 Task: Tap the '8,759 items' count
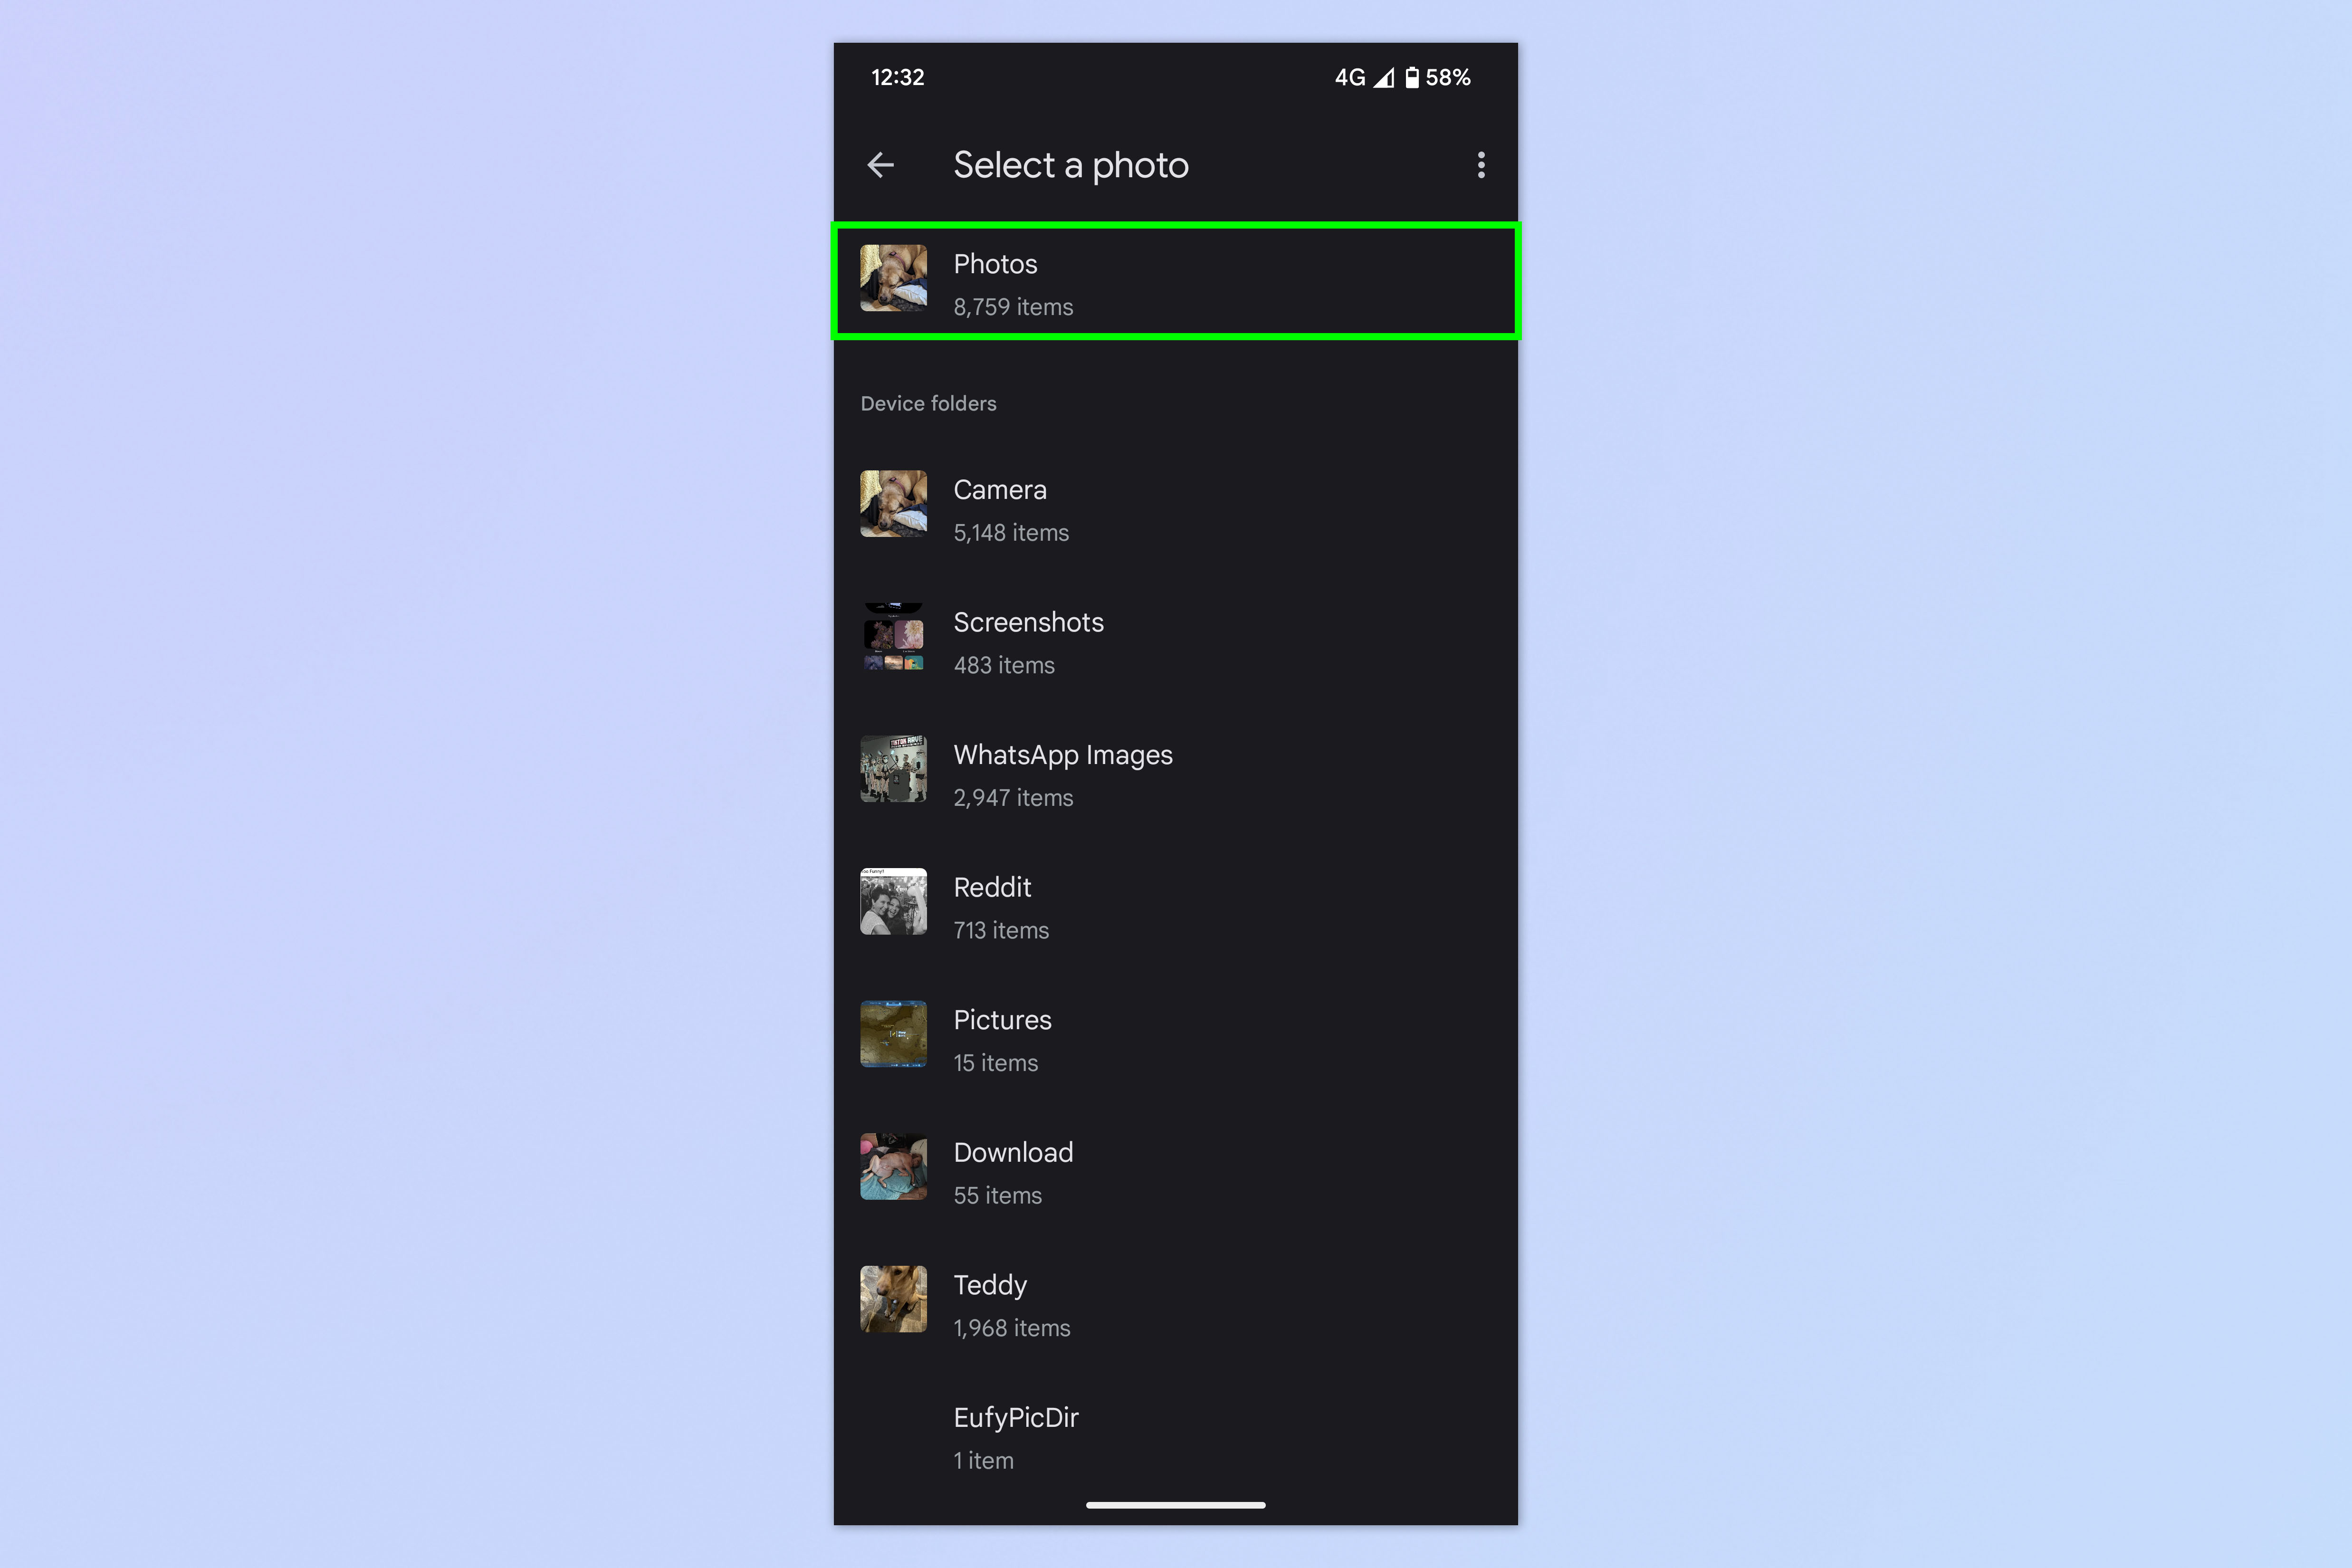[1013, 307]
